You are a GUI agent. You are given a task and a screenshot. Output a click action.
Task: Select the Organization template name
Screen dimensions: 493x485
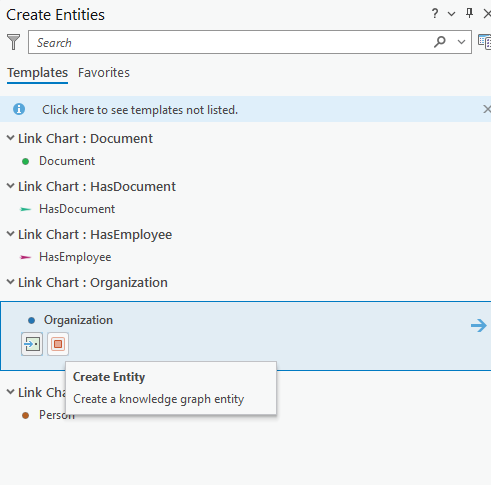coord(78,320)
